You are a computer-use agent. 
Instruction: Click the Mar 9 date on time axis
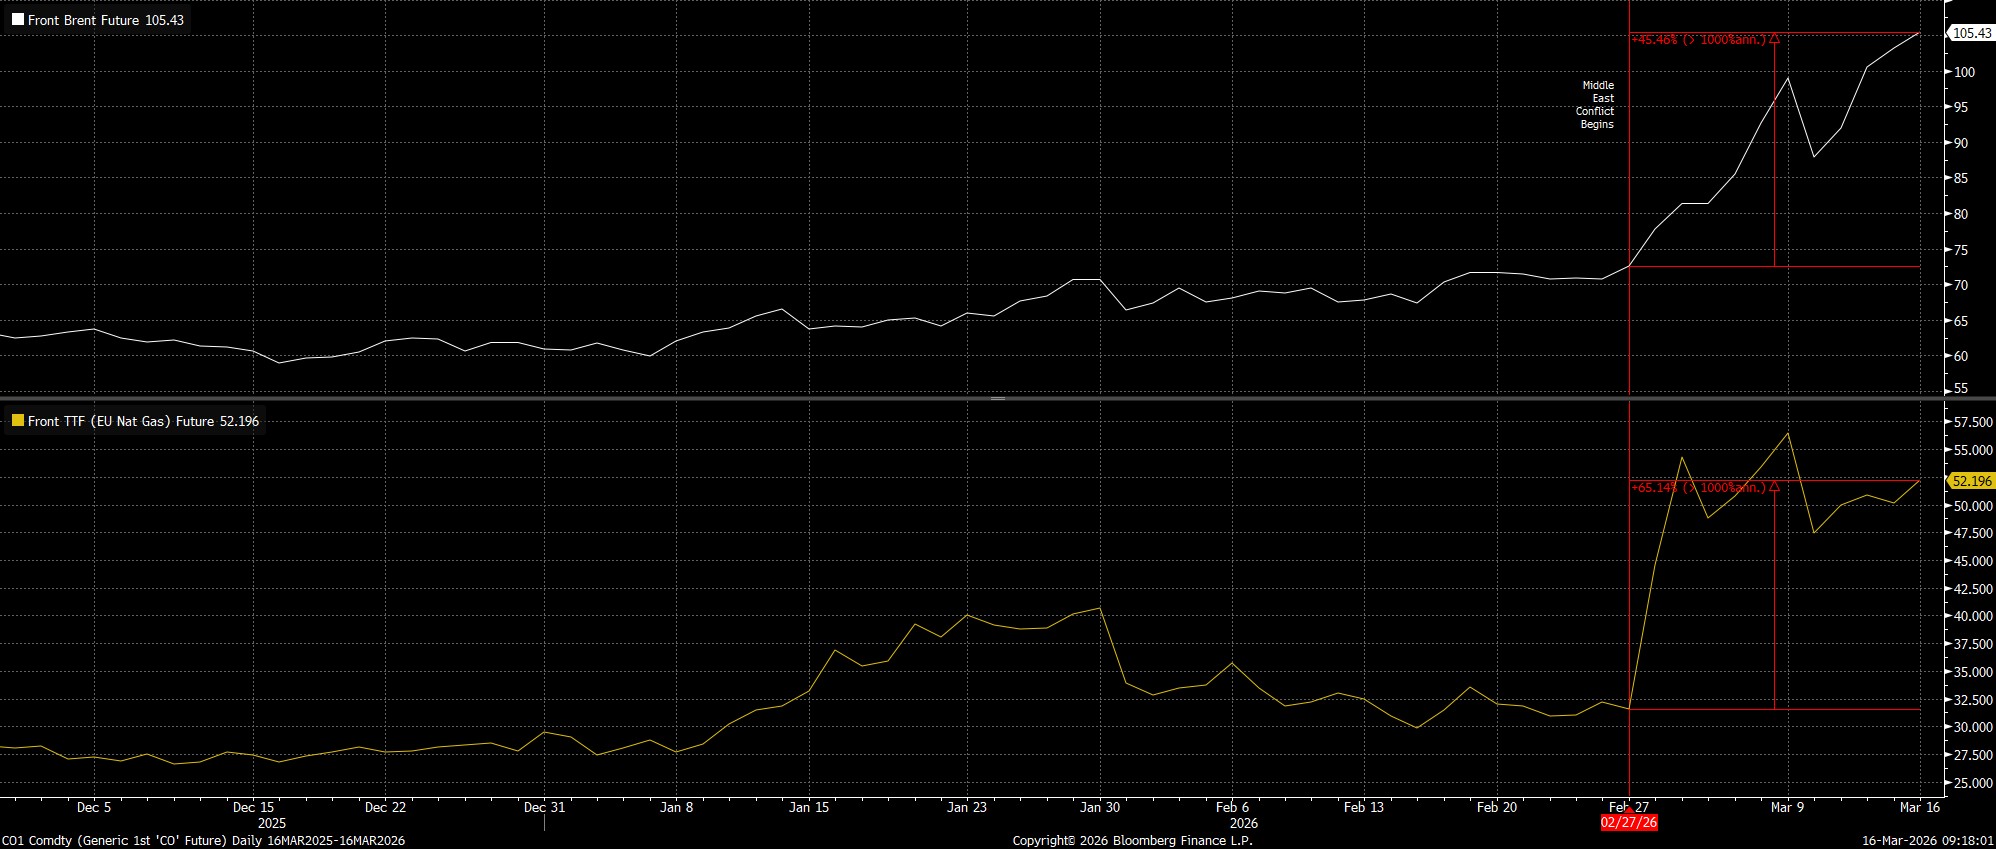1788,807
